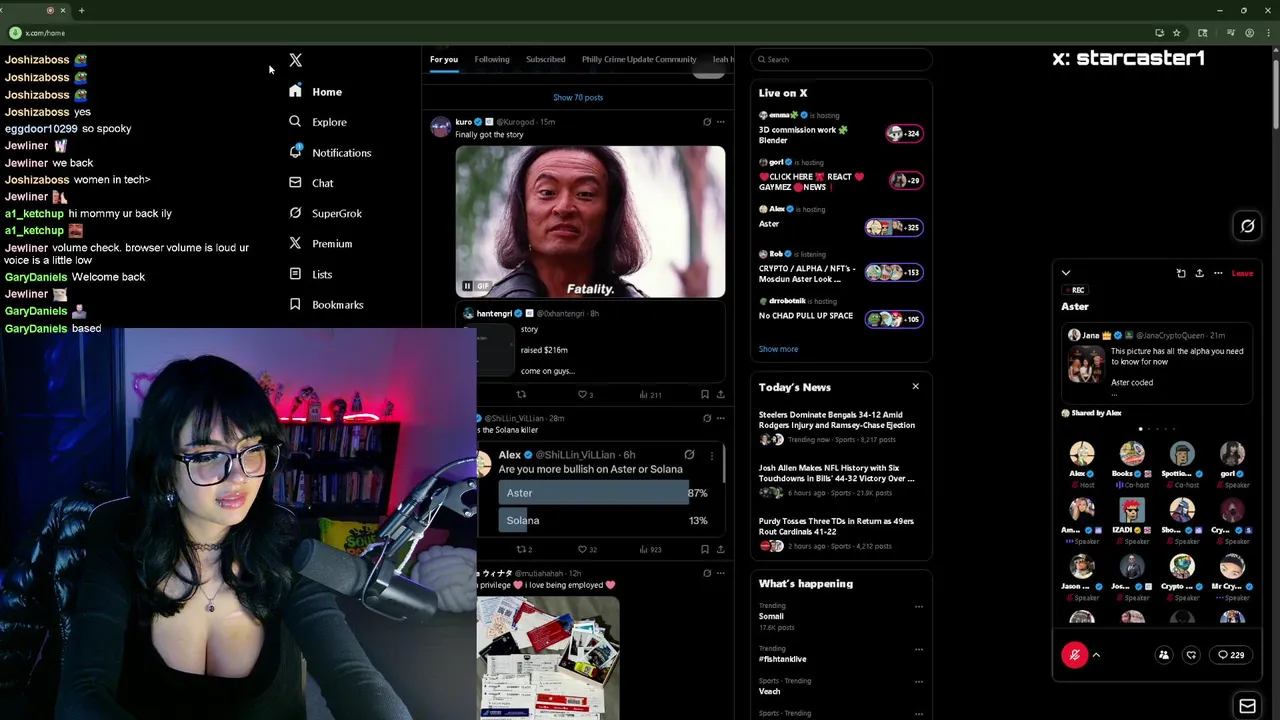Select the For you tab
The height and width of the screenshot is (720, 1280).
coord(444,59)
